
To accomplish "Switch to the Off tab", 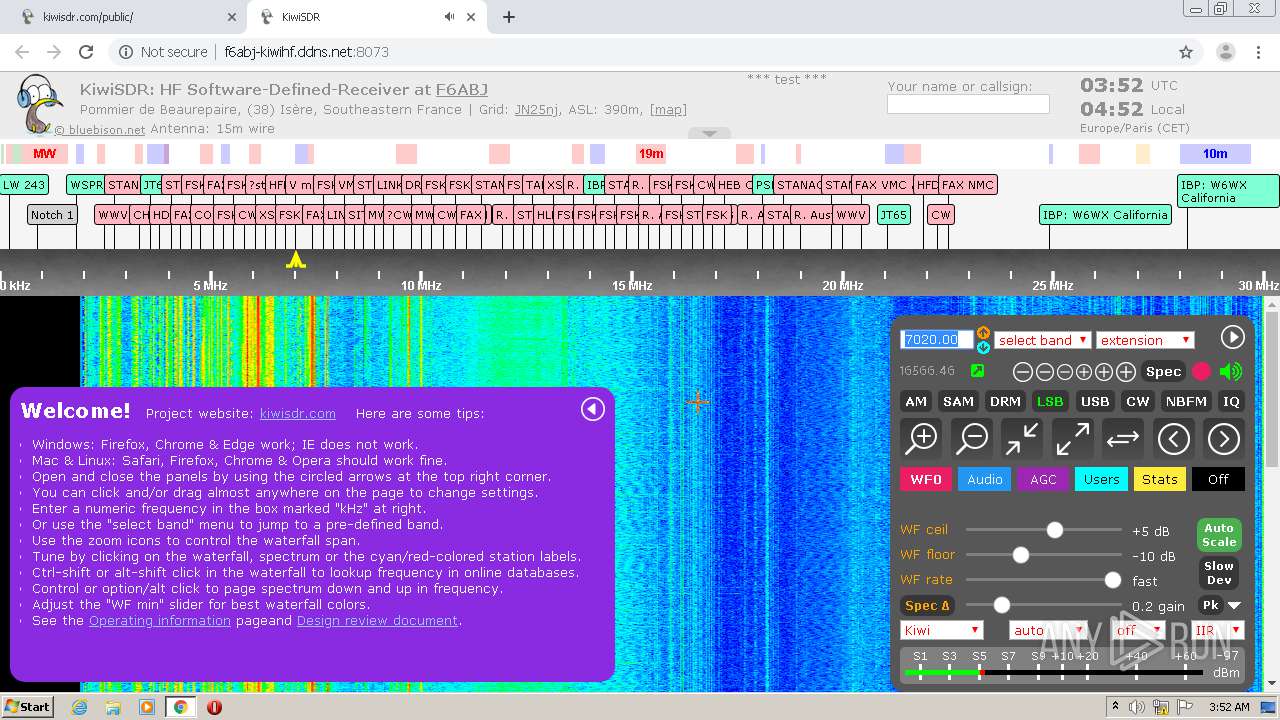I will coord(1218,479).
